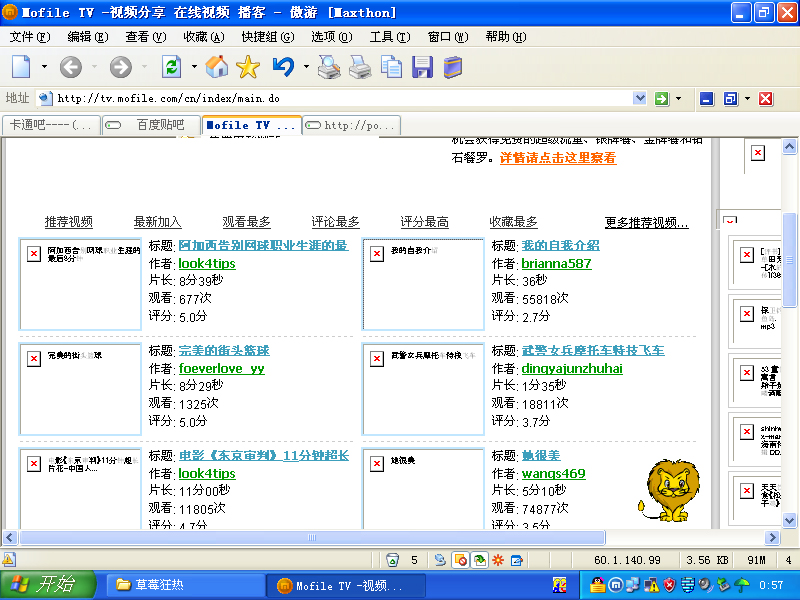Click the Home icon in toolbar

217,67
